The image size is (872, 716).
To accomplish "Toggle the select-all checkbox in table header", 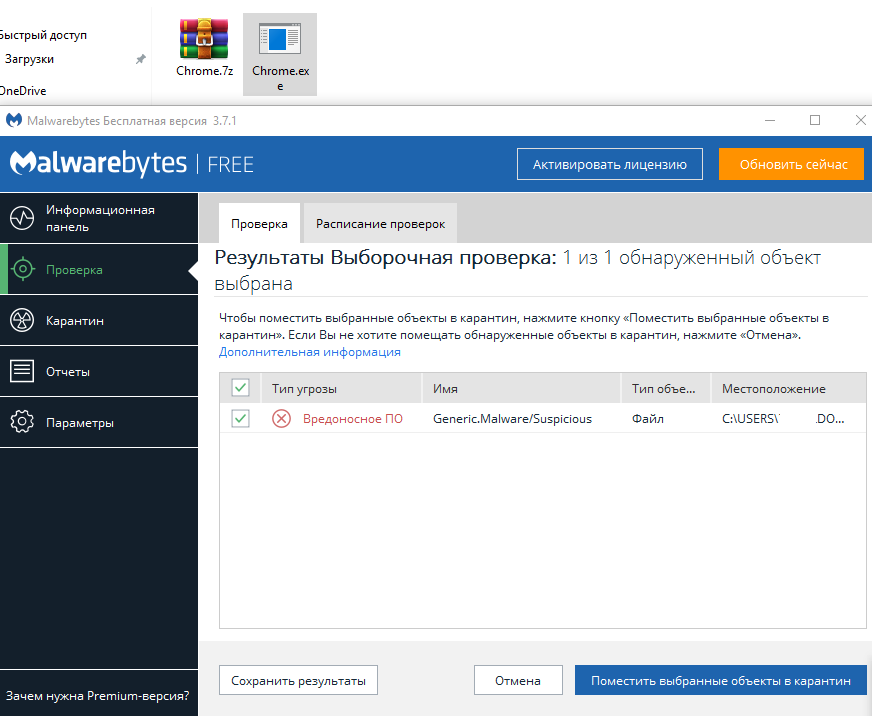I will [x=240, y=388].
